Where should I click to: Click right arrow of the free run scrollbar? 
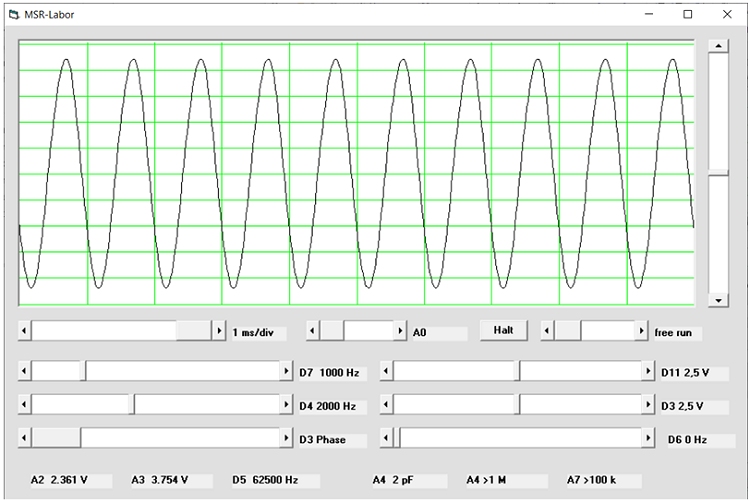(642, 331)
